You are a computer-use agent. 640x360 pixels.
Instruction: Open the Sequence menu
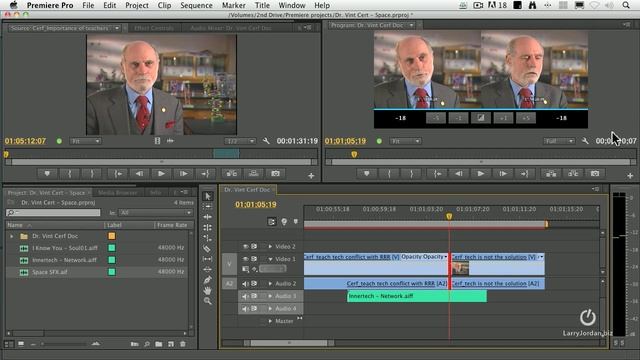(196, 5)
